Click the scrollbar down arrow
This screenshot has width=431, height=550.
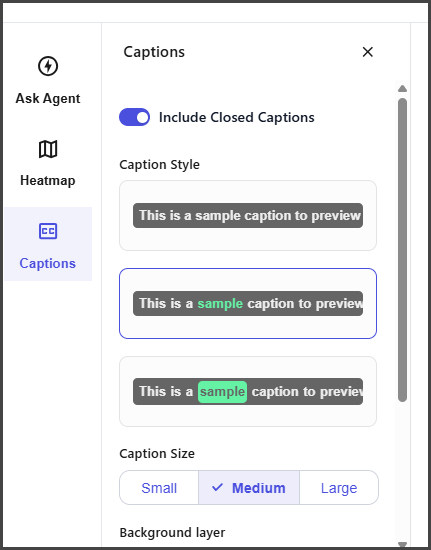coord(403,544)
